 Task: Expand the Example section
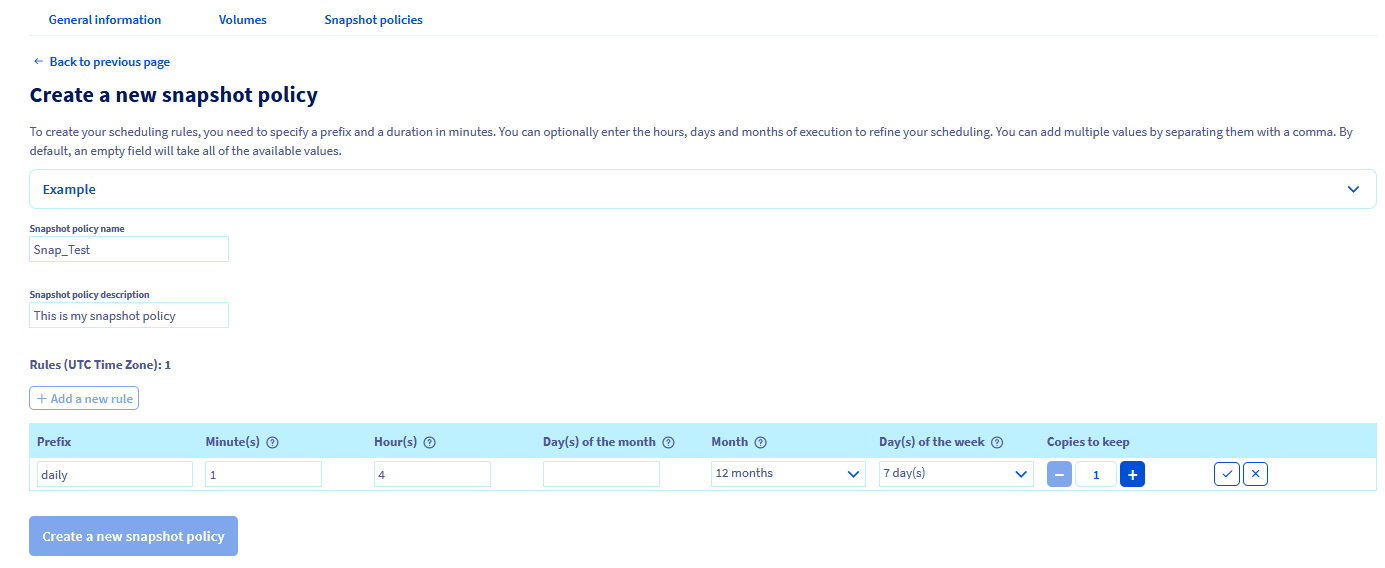click(x=702, y=189)
